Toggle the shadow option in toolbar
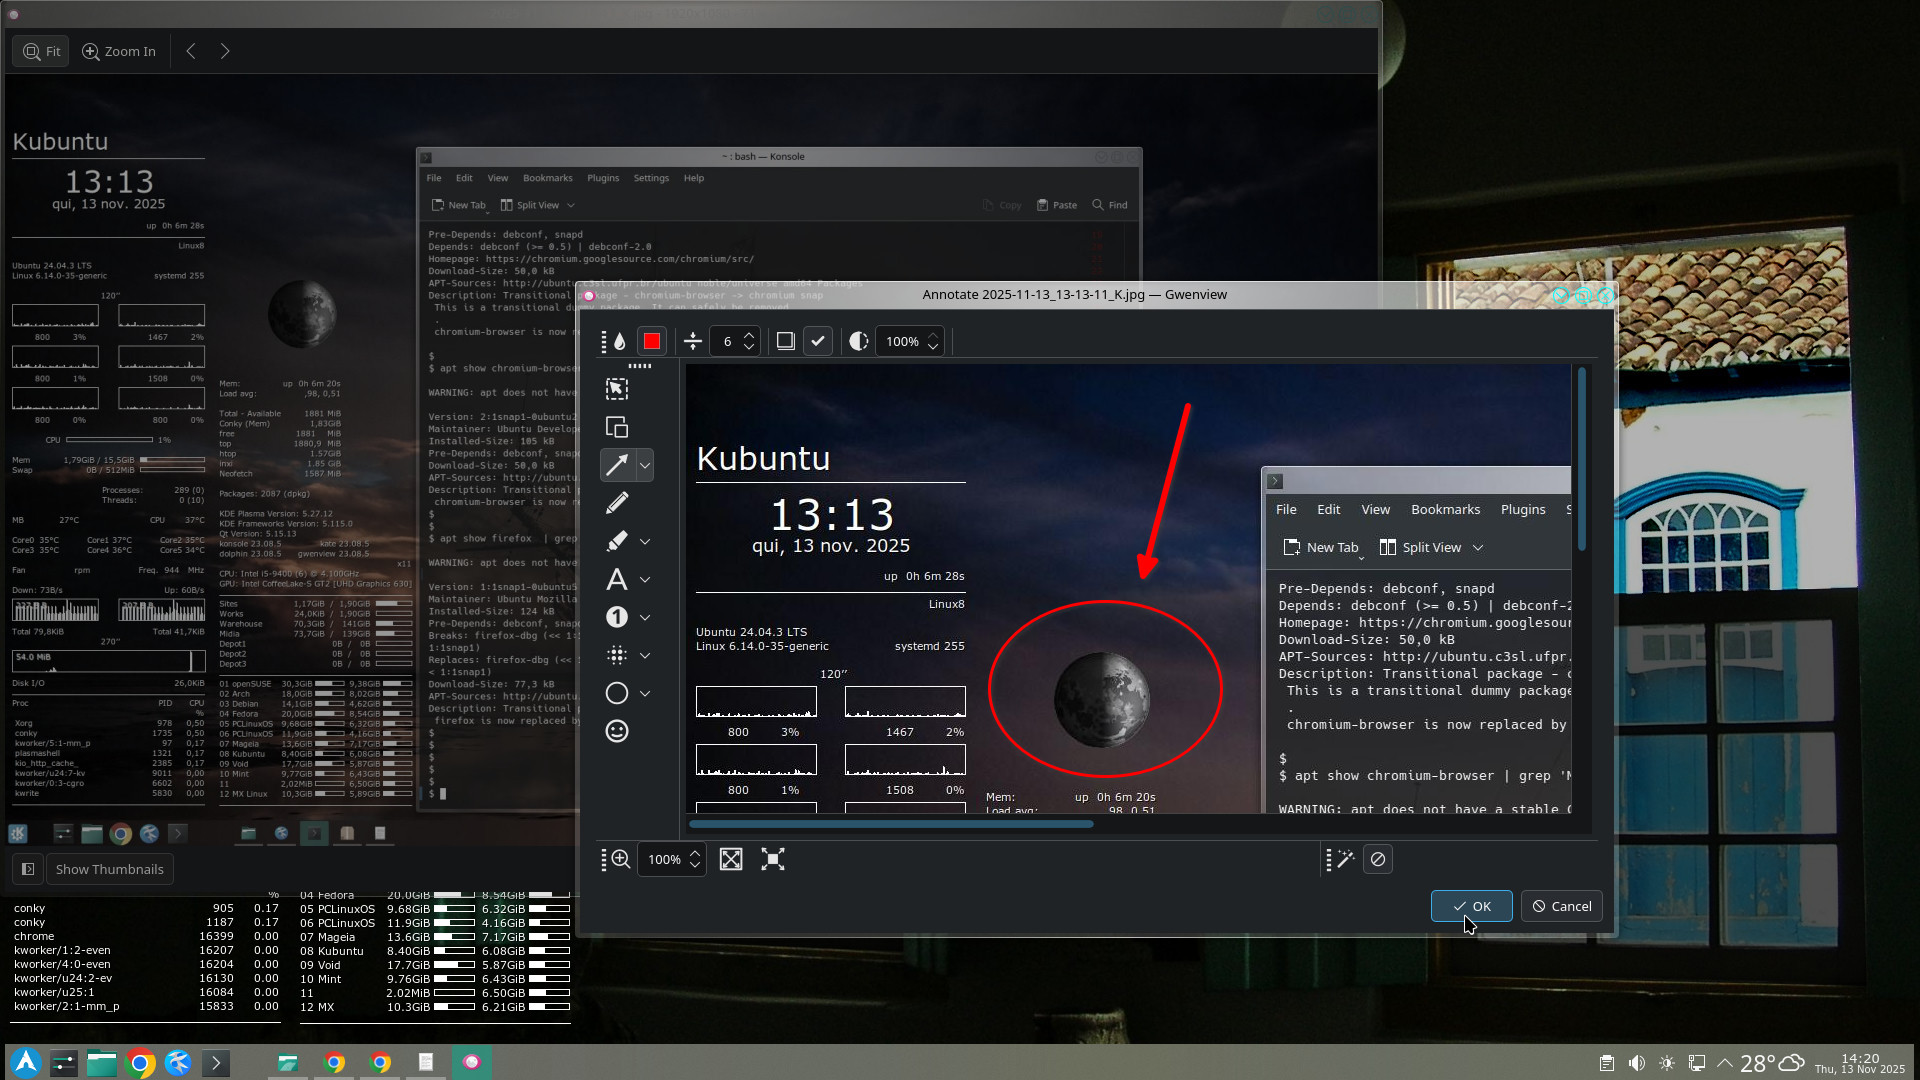1920x1080 pixels. click(x=786, y=341)
